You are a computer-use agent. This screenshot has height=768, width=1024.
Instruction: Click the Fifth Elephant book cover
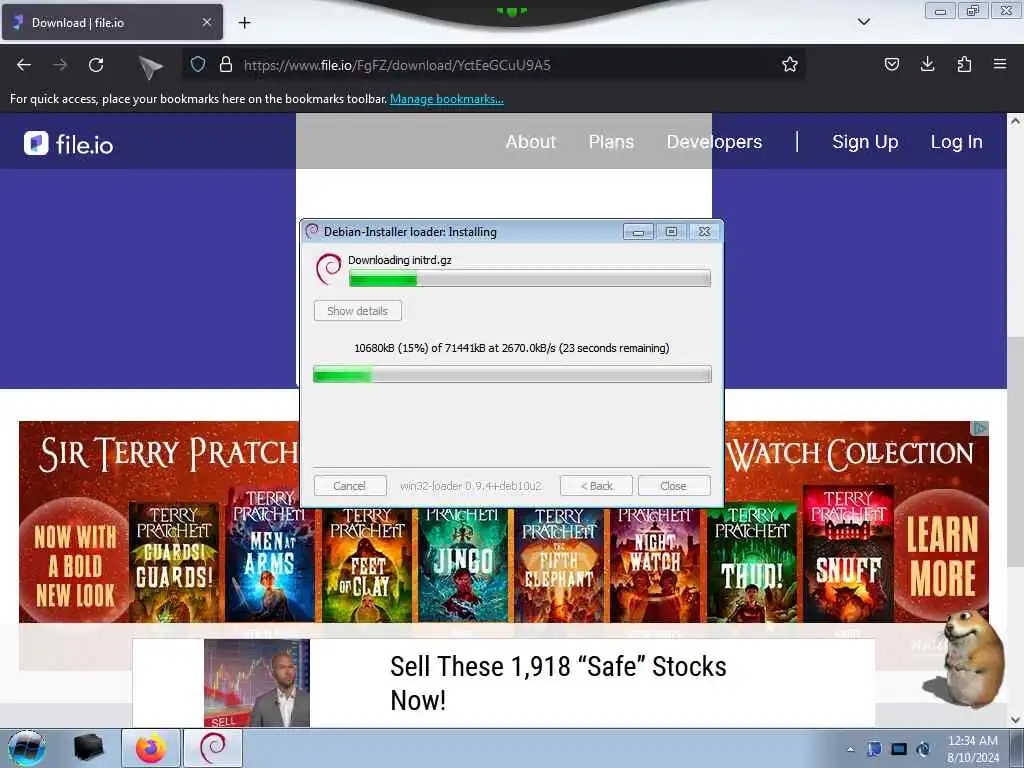(560, 566)
